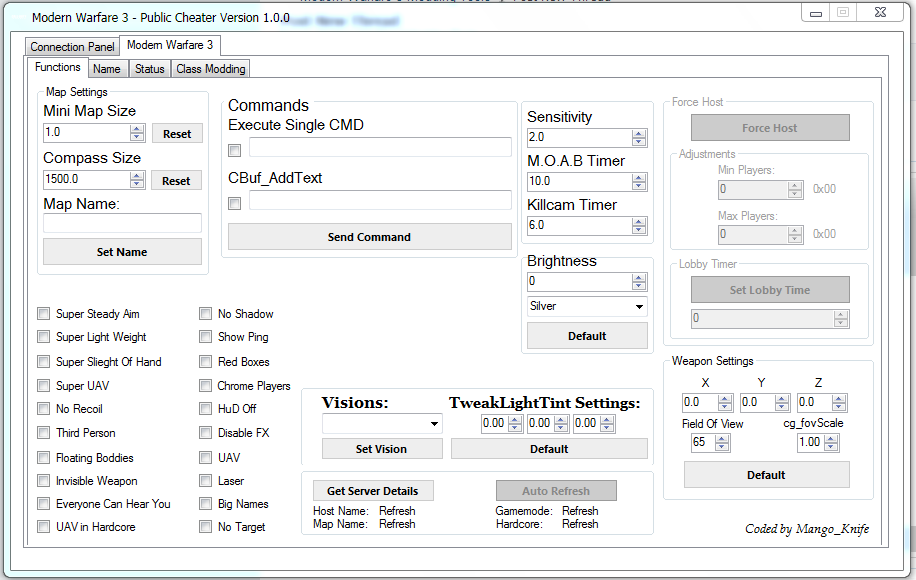
Task: Focus the Execute Single CMD text box
Action: point(380,147)
